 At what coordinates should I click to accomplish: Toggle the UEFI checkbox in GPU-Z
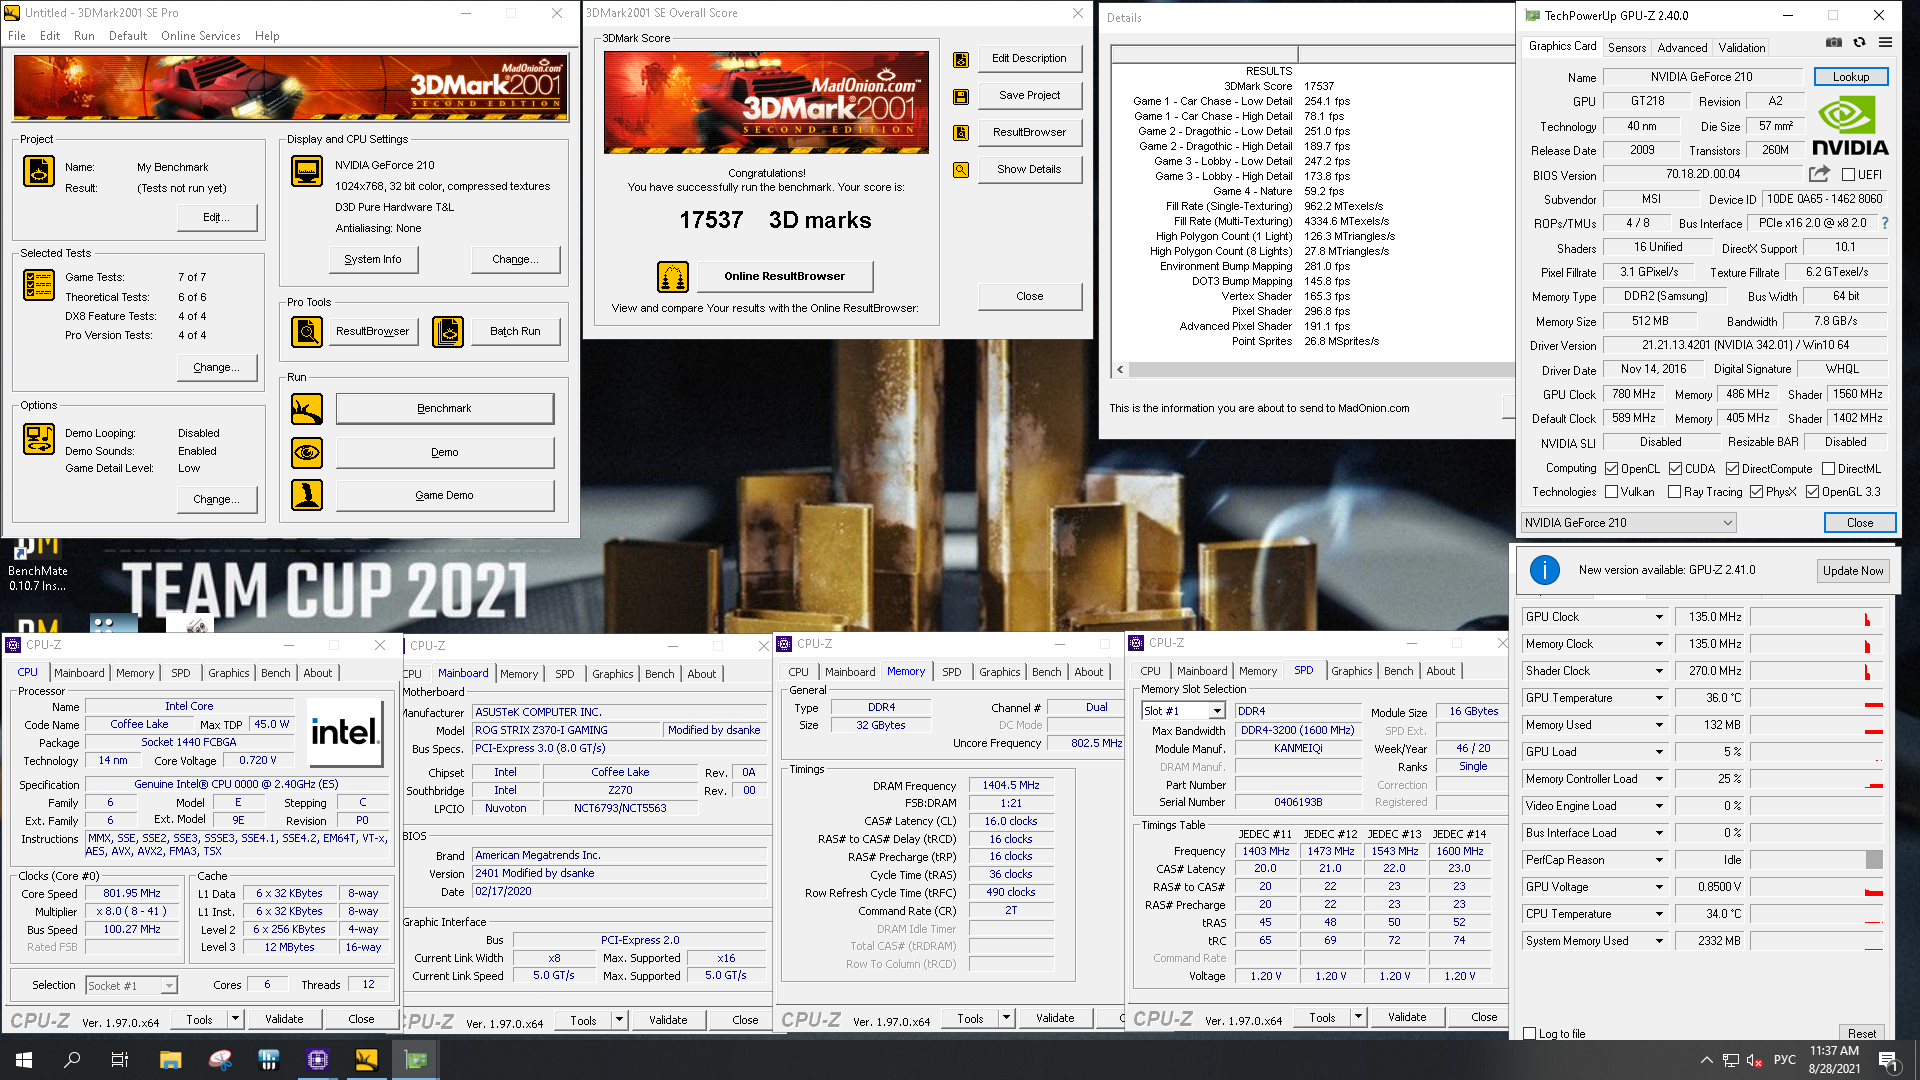point(1848,175)
